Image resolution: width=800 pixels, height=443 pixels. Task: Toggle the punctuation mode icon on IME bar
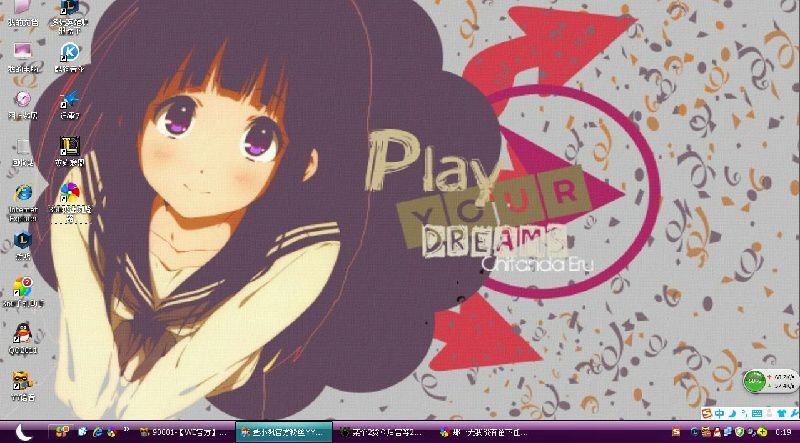743,413
